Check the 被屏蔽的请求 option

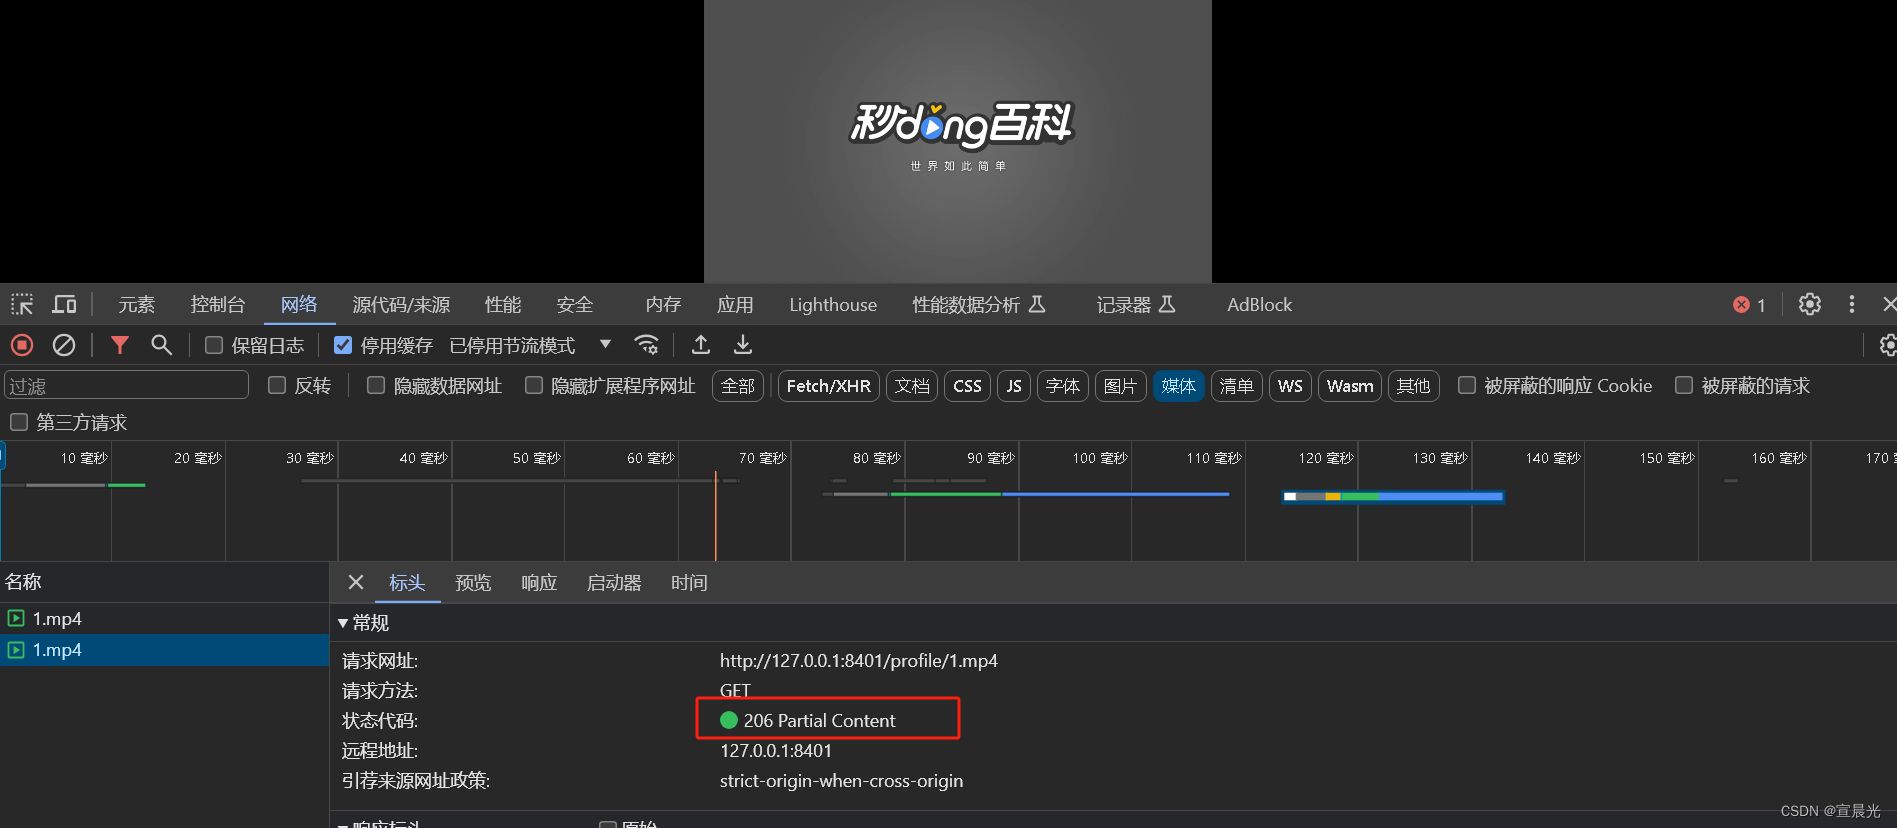tap(1684, 385)
